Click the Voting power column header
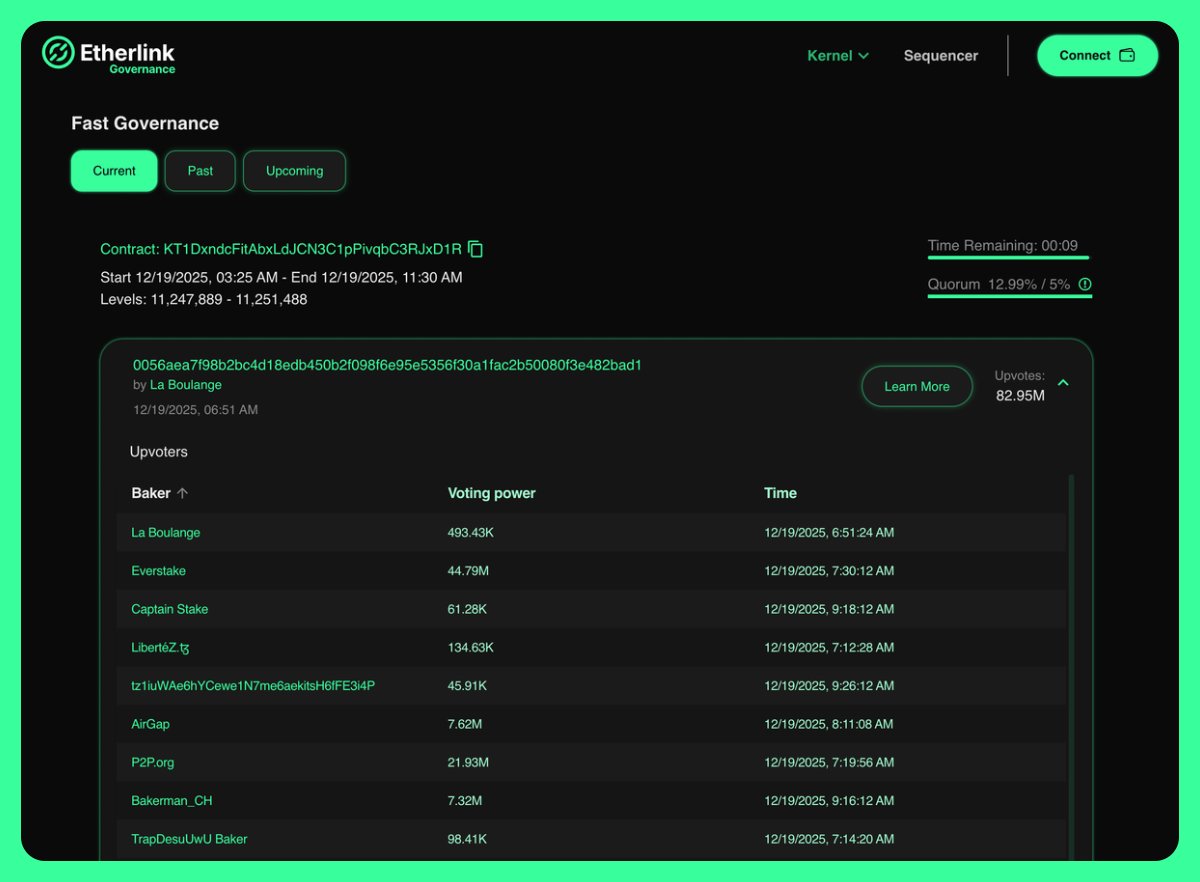The image size is (1200, 882). (491, 493)
